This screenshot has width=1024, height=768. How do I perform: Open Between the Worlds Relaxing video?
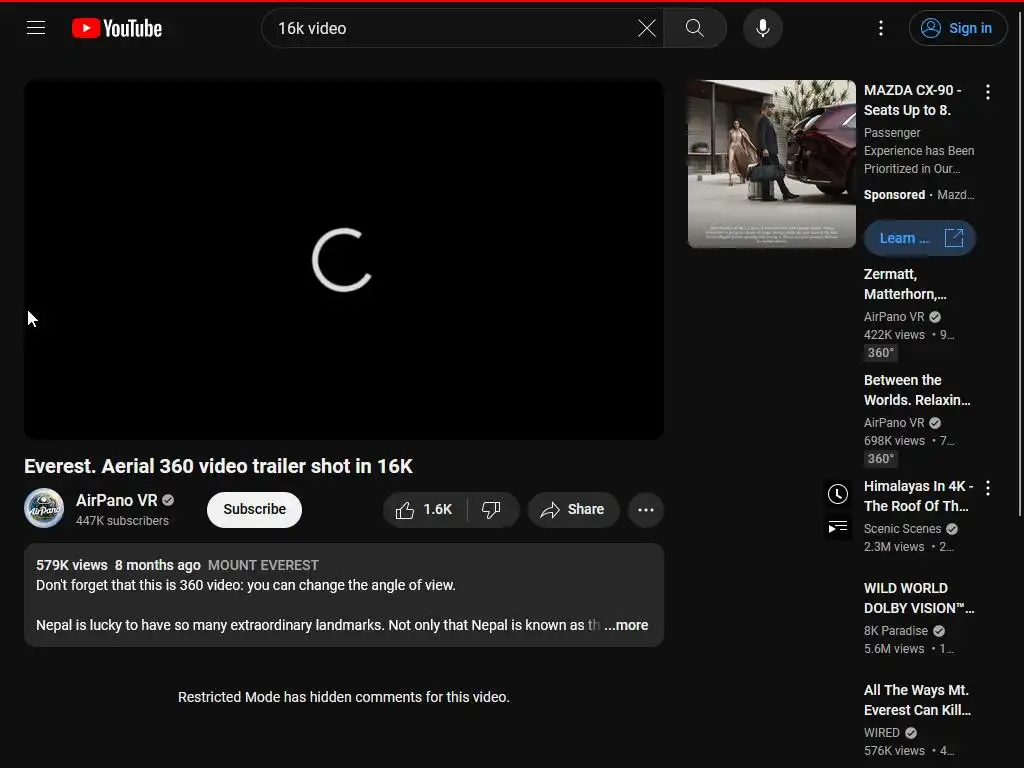point(917,390)
